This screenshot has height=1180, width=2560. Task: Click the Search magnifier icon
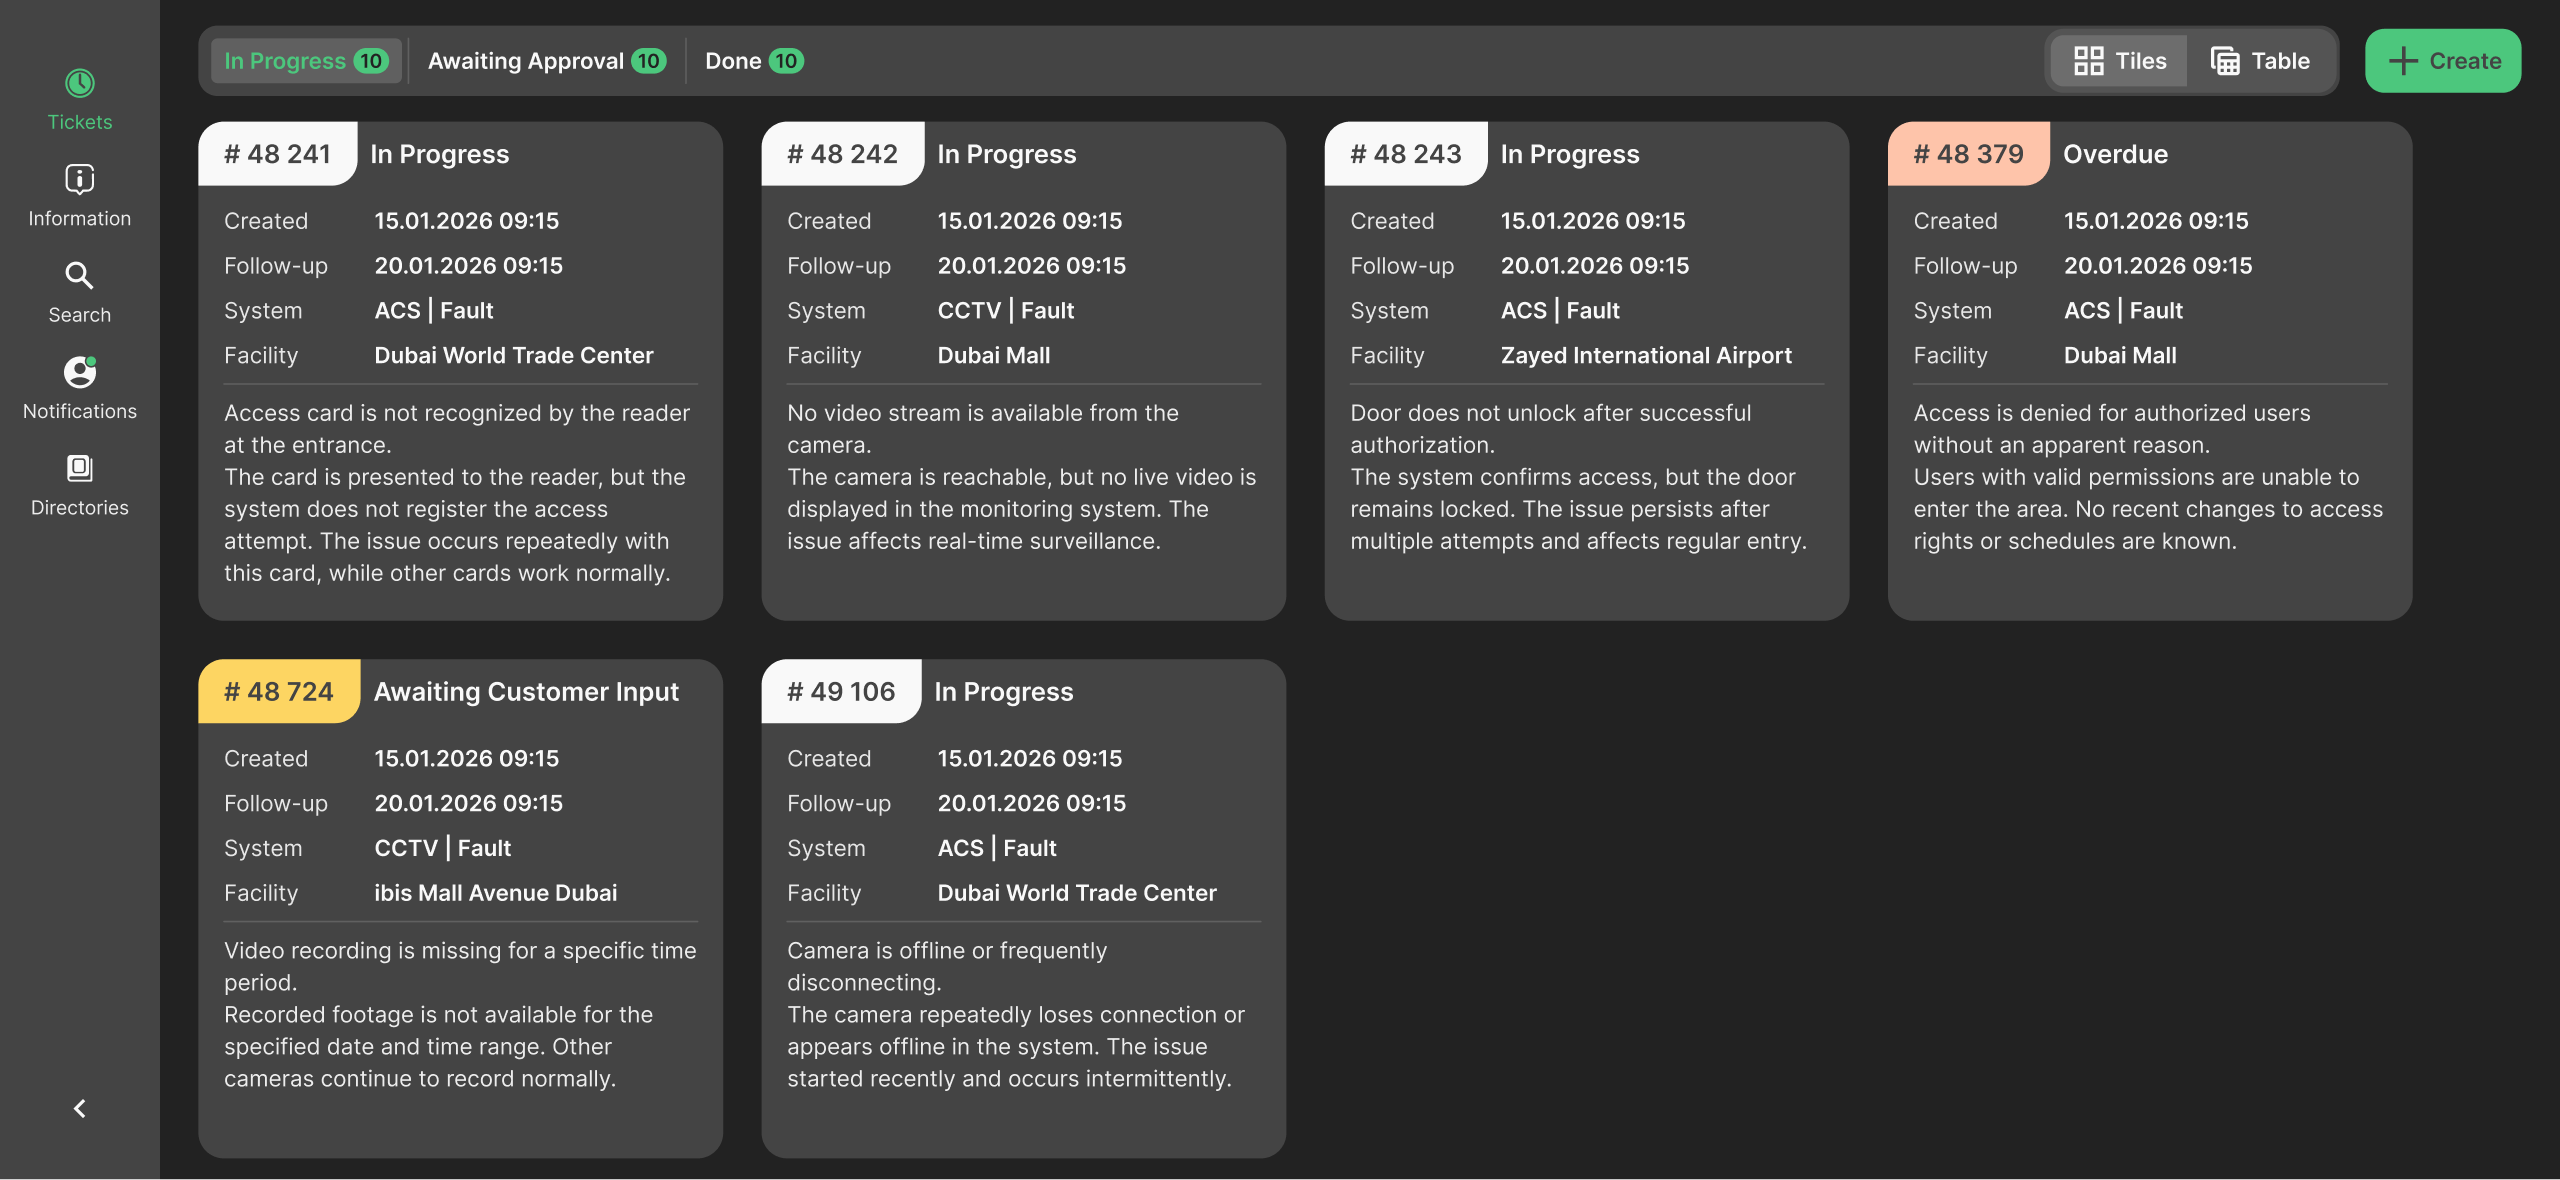click(80, 276)
